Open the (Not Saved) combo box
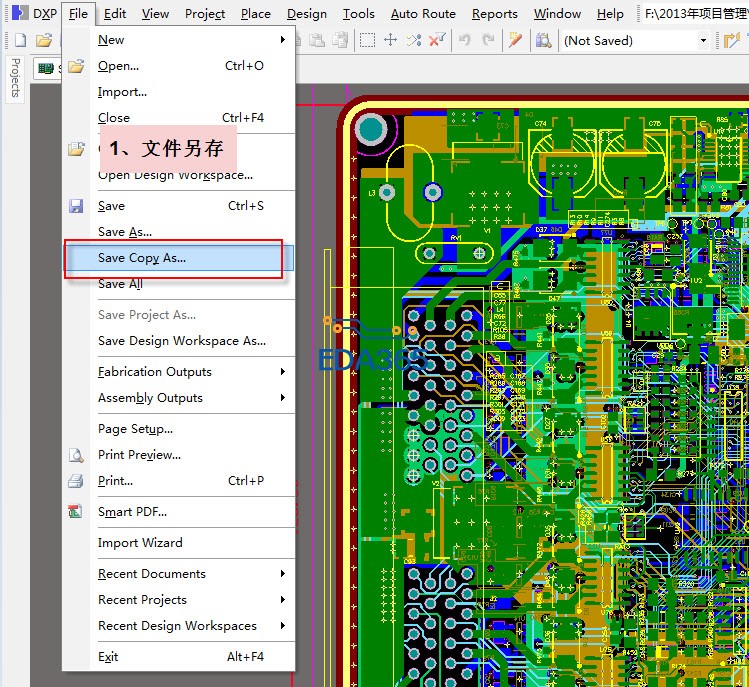Image resolution: width=749 pixels, height=687 pixels. tap(703, 41)
